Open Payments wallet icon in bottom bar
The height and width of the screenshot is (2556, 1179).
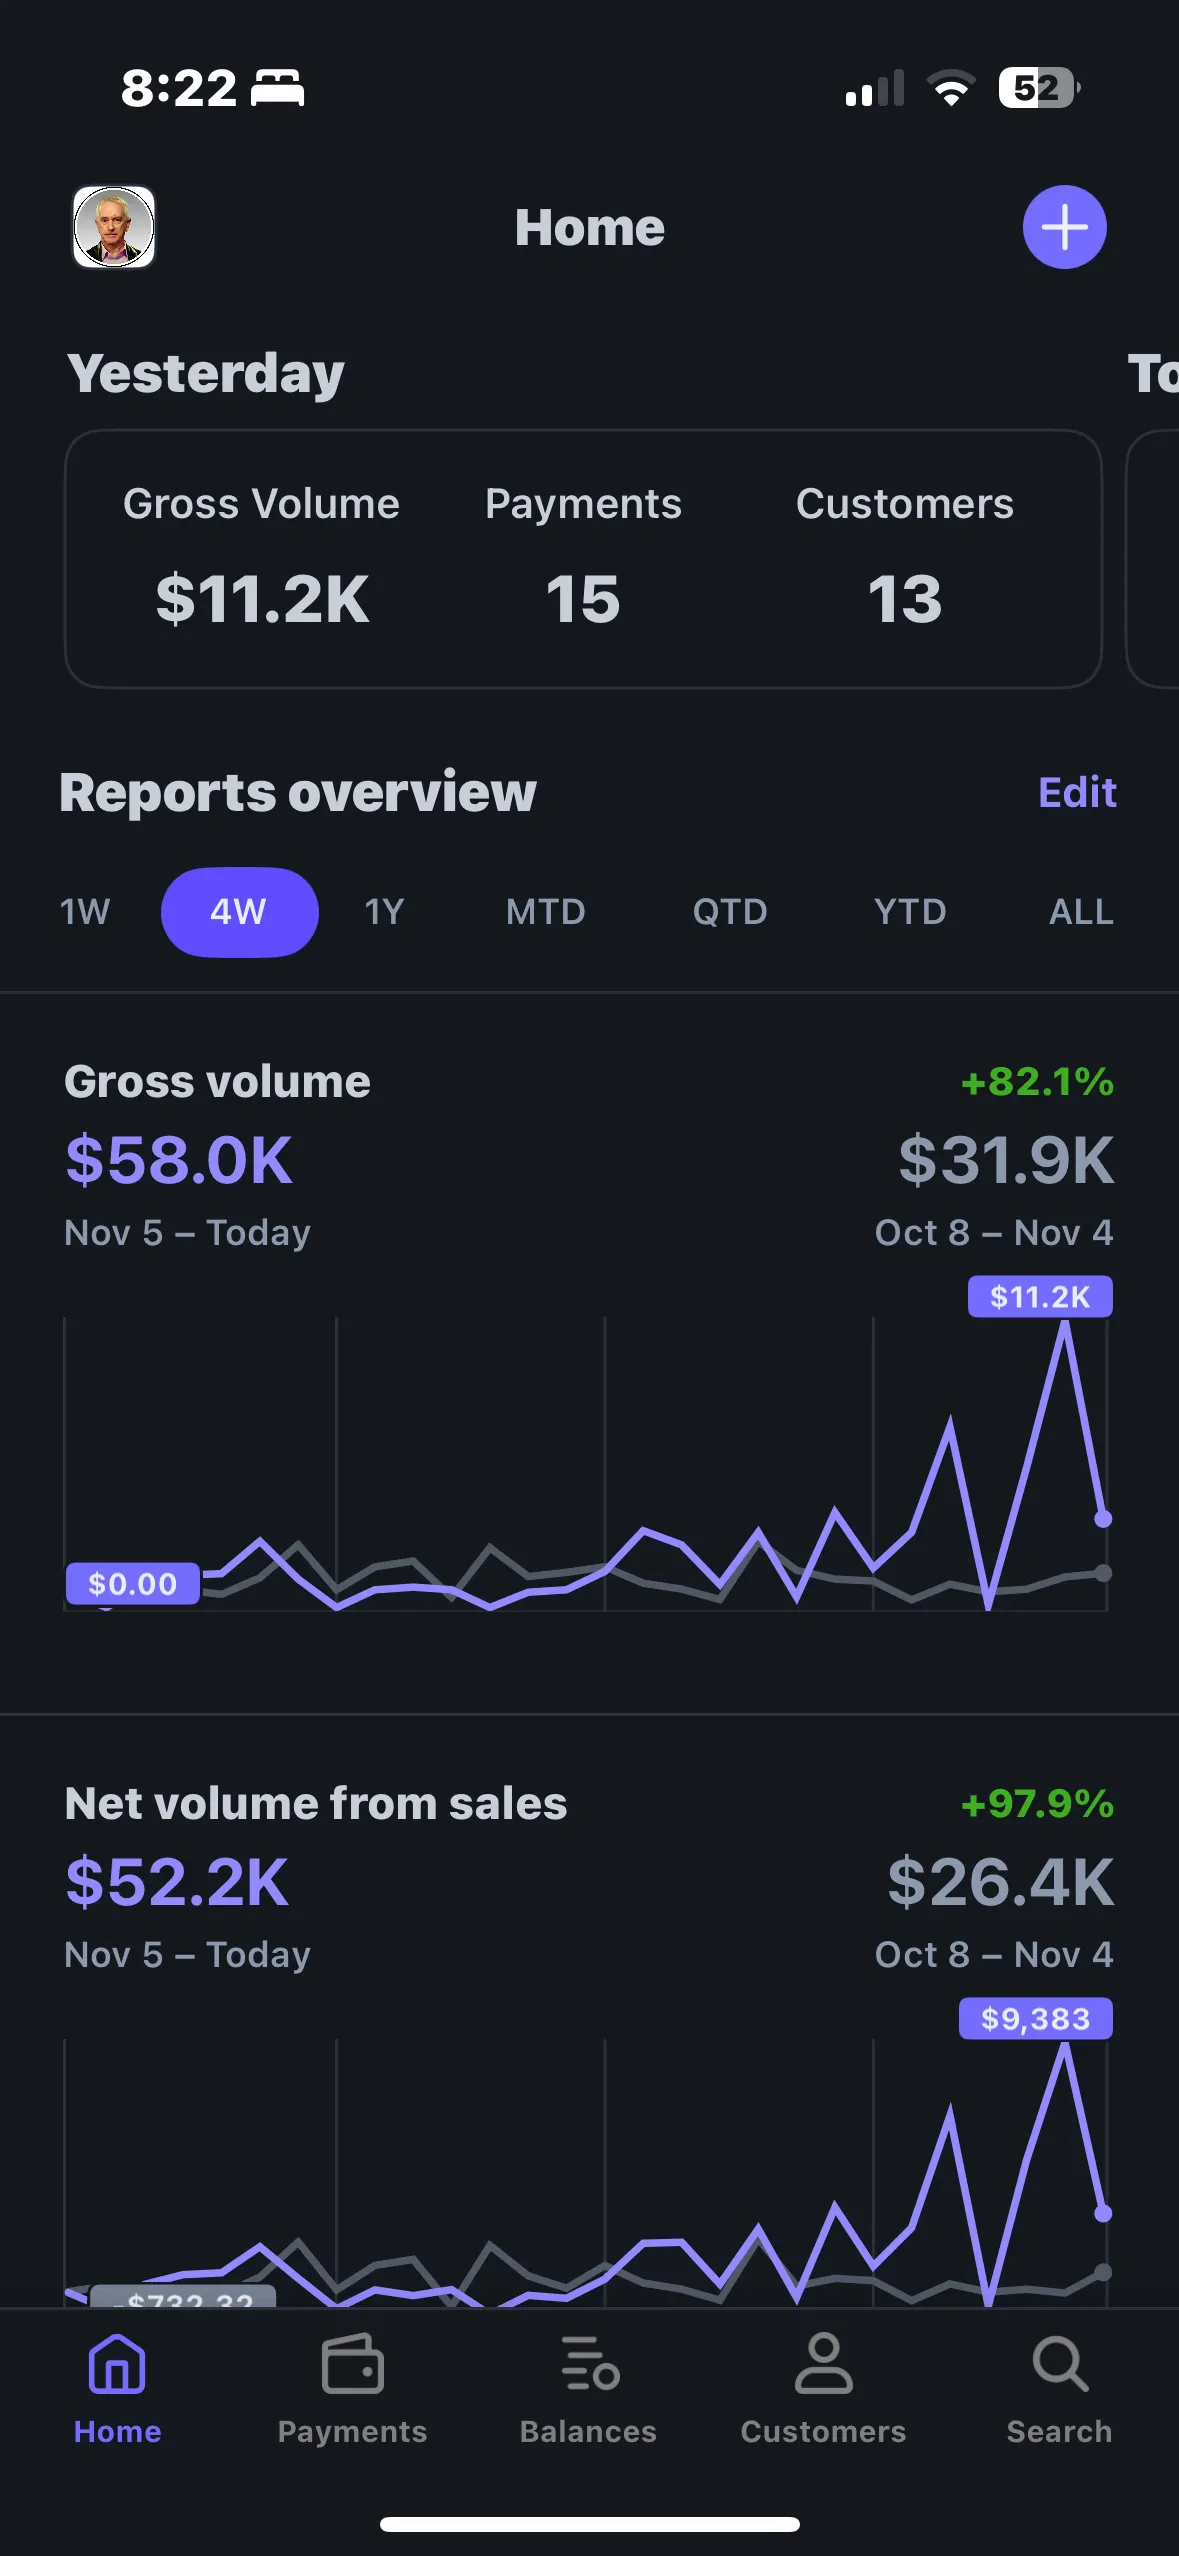(352, 2364)
